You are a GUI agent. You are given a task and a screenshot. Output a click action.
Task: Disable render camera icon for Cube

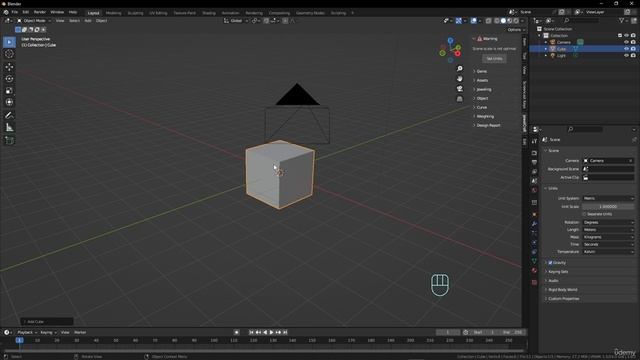coord(633,49)
